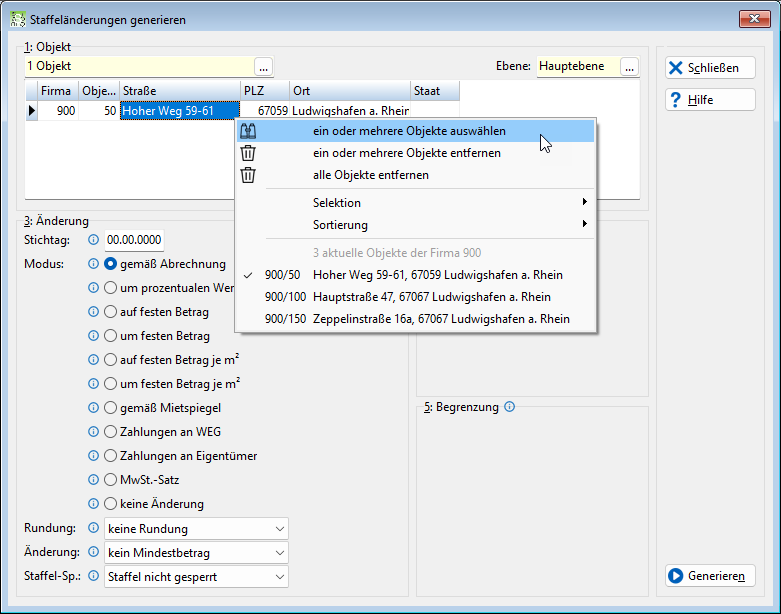Choose 'keine Änderung' mode radio button
Viewport: 781px width, 614px height.
pos(111,503)
